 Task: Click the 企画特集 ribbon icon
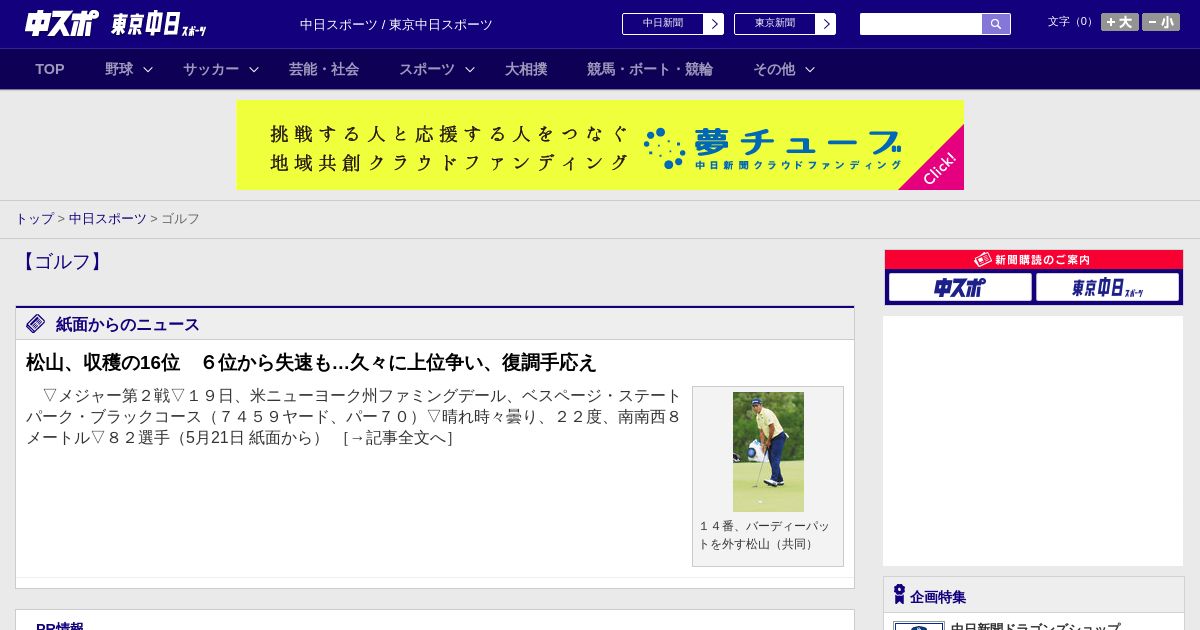point(899,594)
